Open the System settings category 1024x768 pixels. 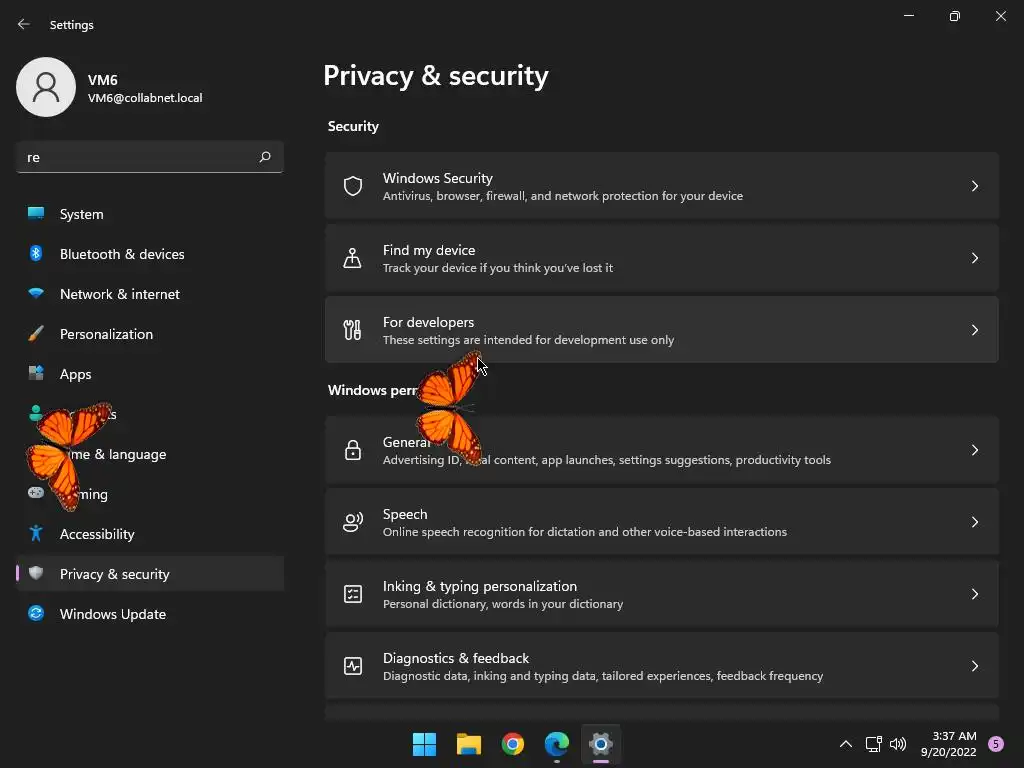(x=81, y=214)
